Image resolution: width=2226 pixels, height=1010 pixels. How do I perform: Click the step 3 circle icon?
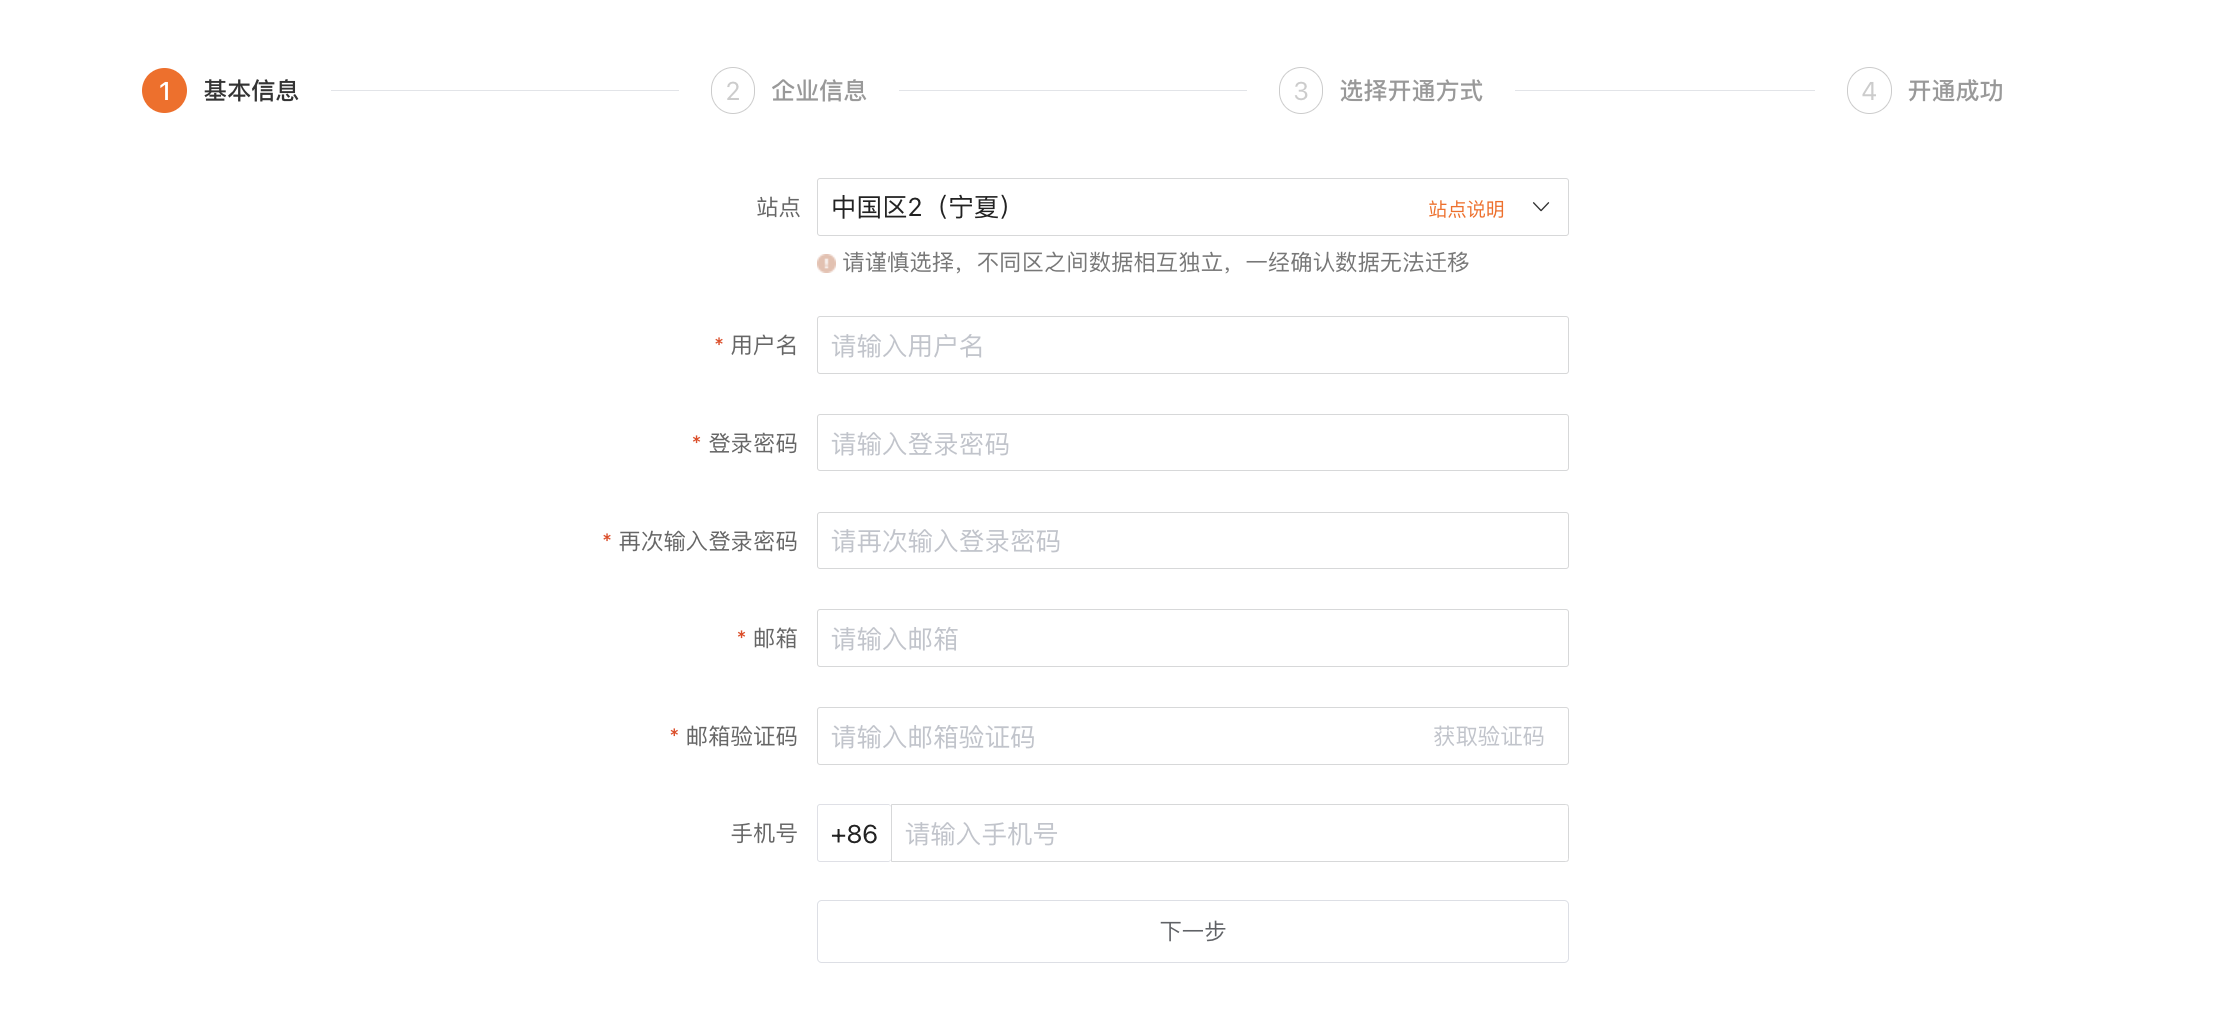[1301, 91]
